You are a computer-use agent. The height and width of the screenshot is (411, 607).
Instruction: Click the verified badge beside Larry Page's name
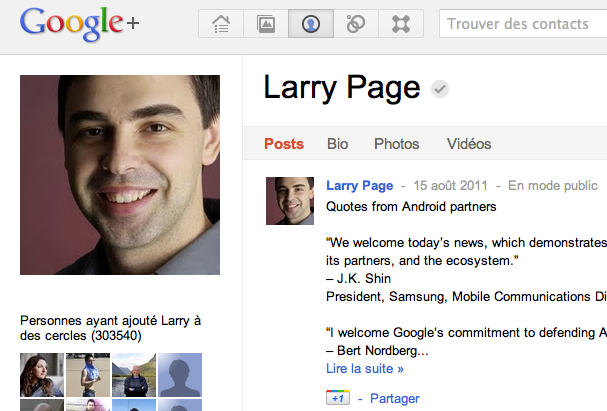click(439, 90)
